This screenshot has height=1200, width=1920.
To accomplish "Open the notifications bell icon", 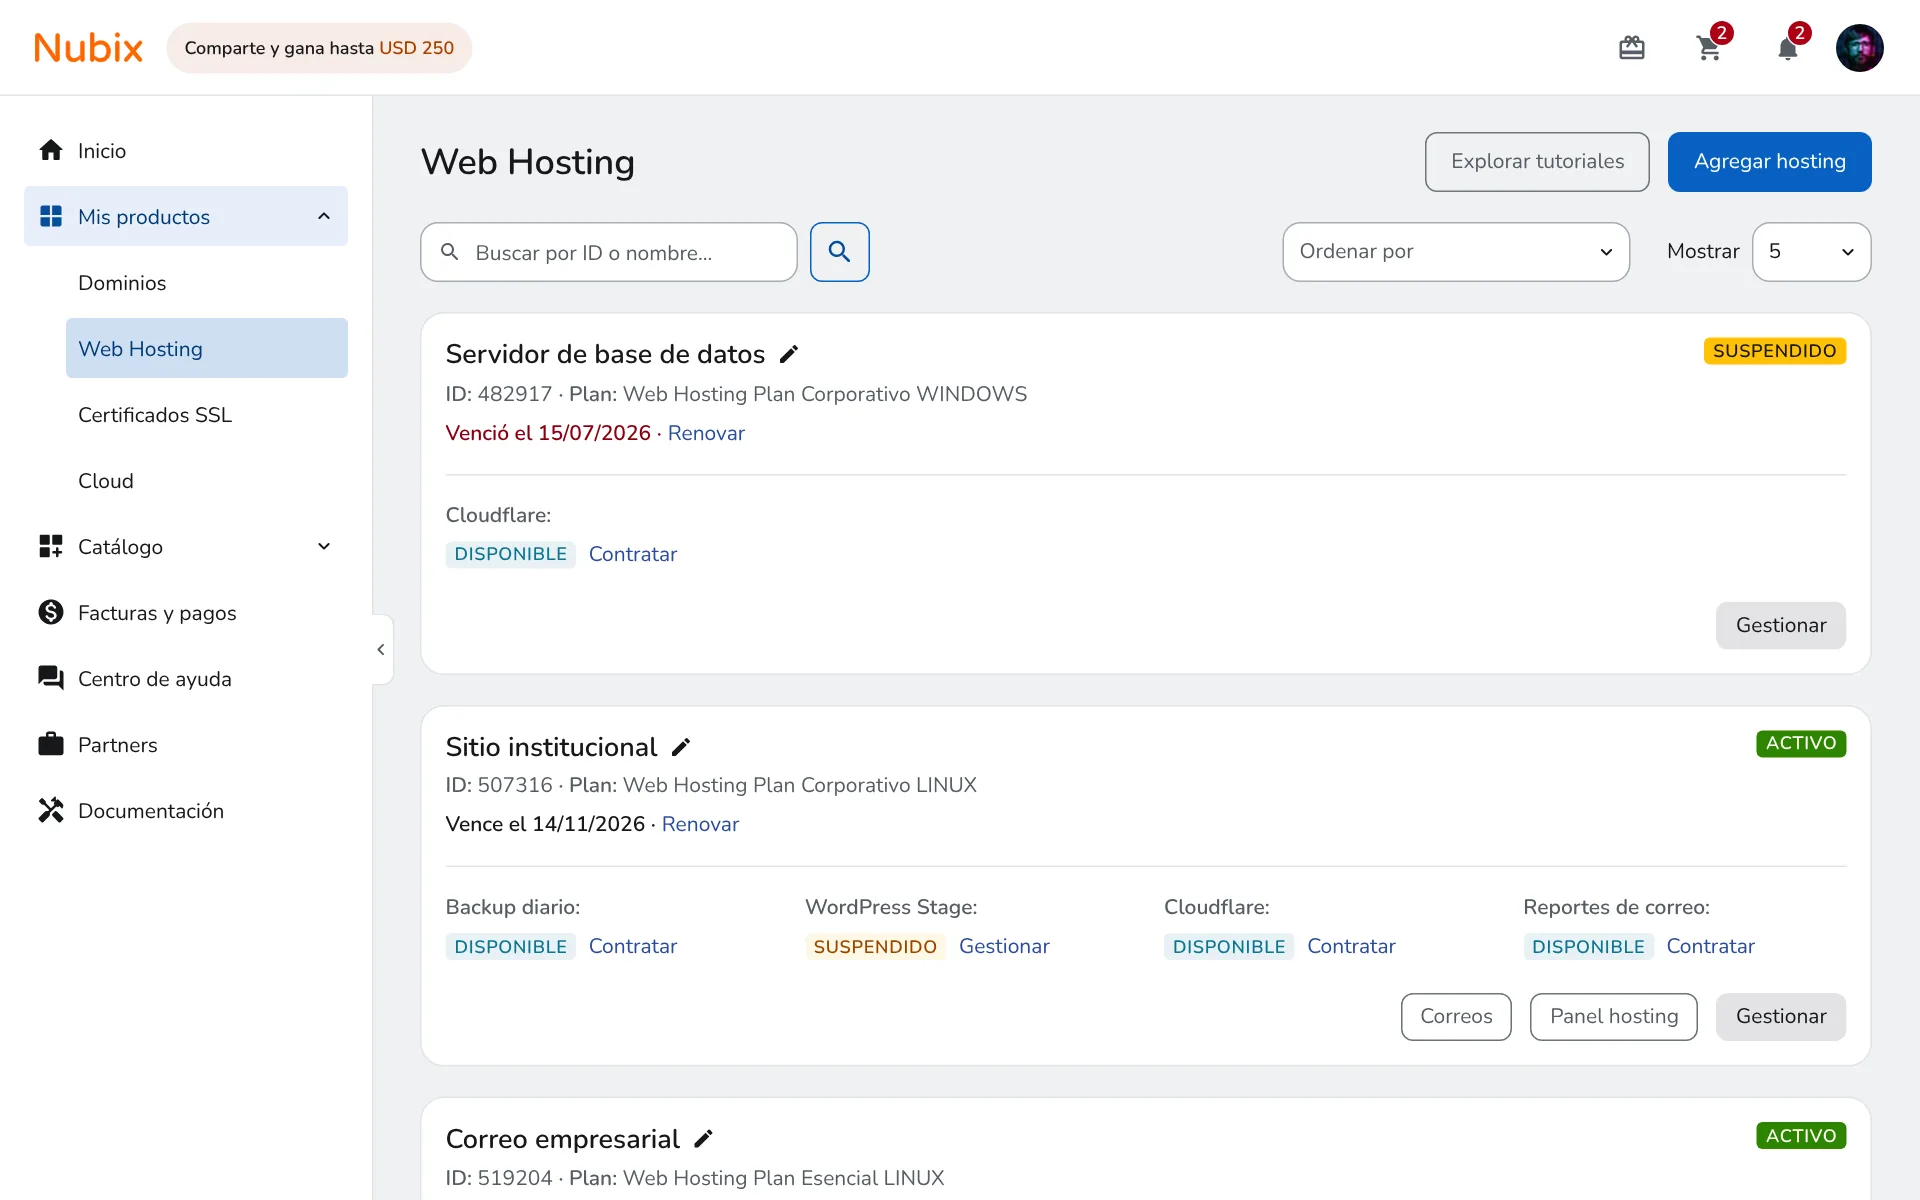I will [x=1788, y=48].
